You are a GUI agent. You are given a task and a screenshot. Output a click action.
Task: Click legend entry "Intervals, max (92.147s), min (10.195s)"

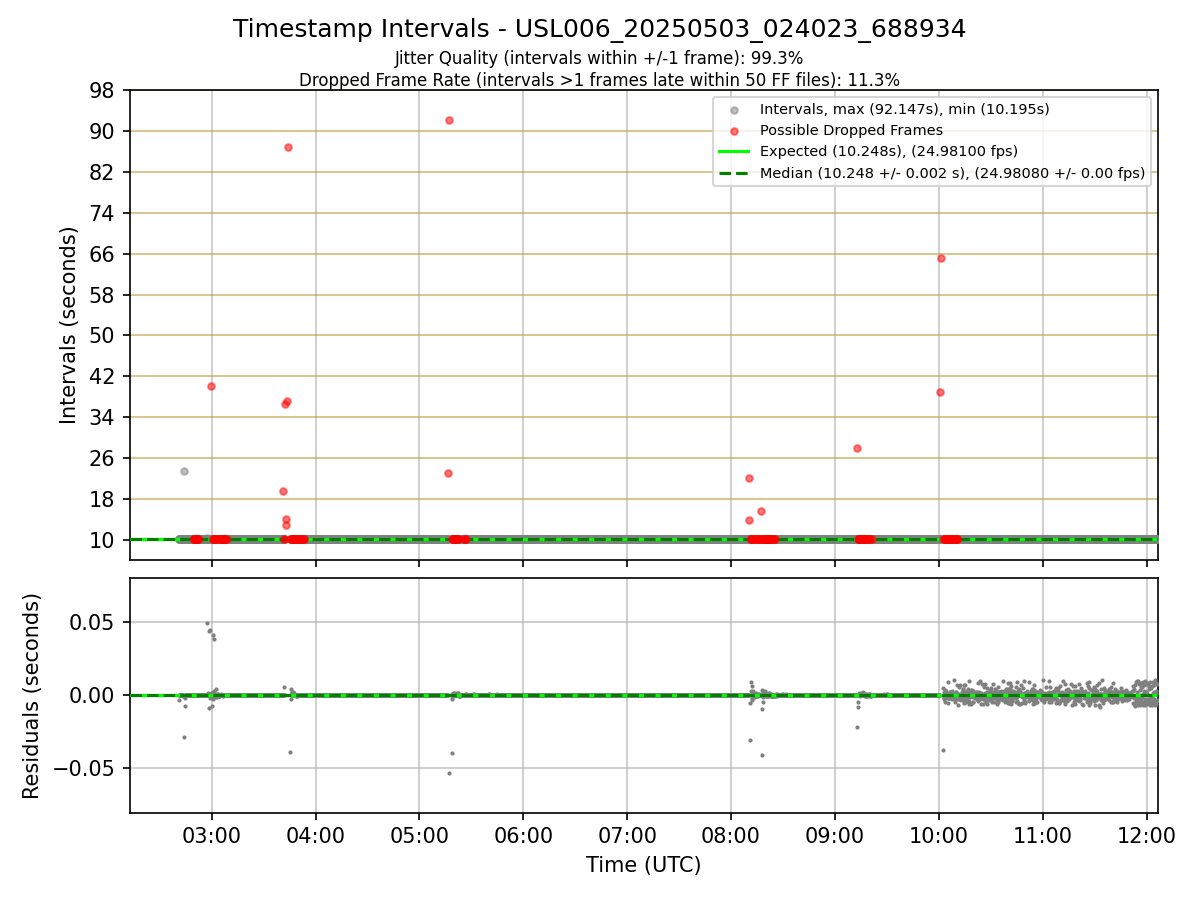(904, 109)
